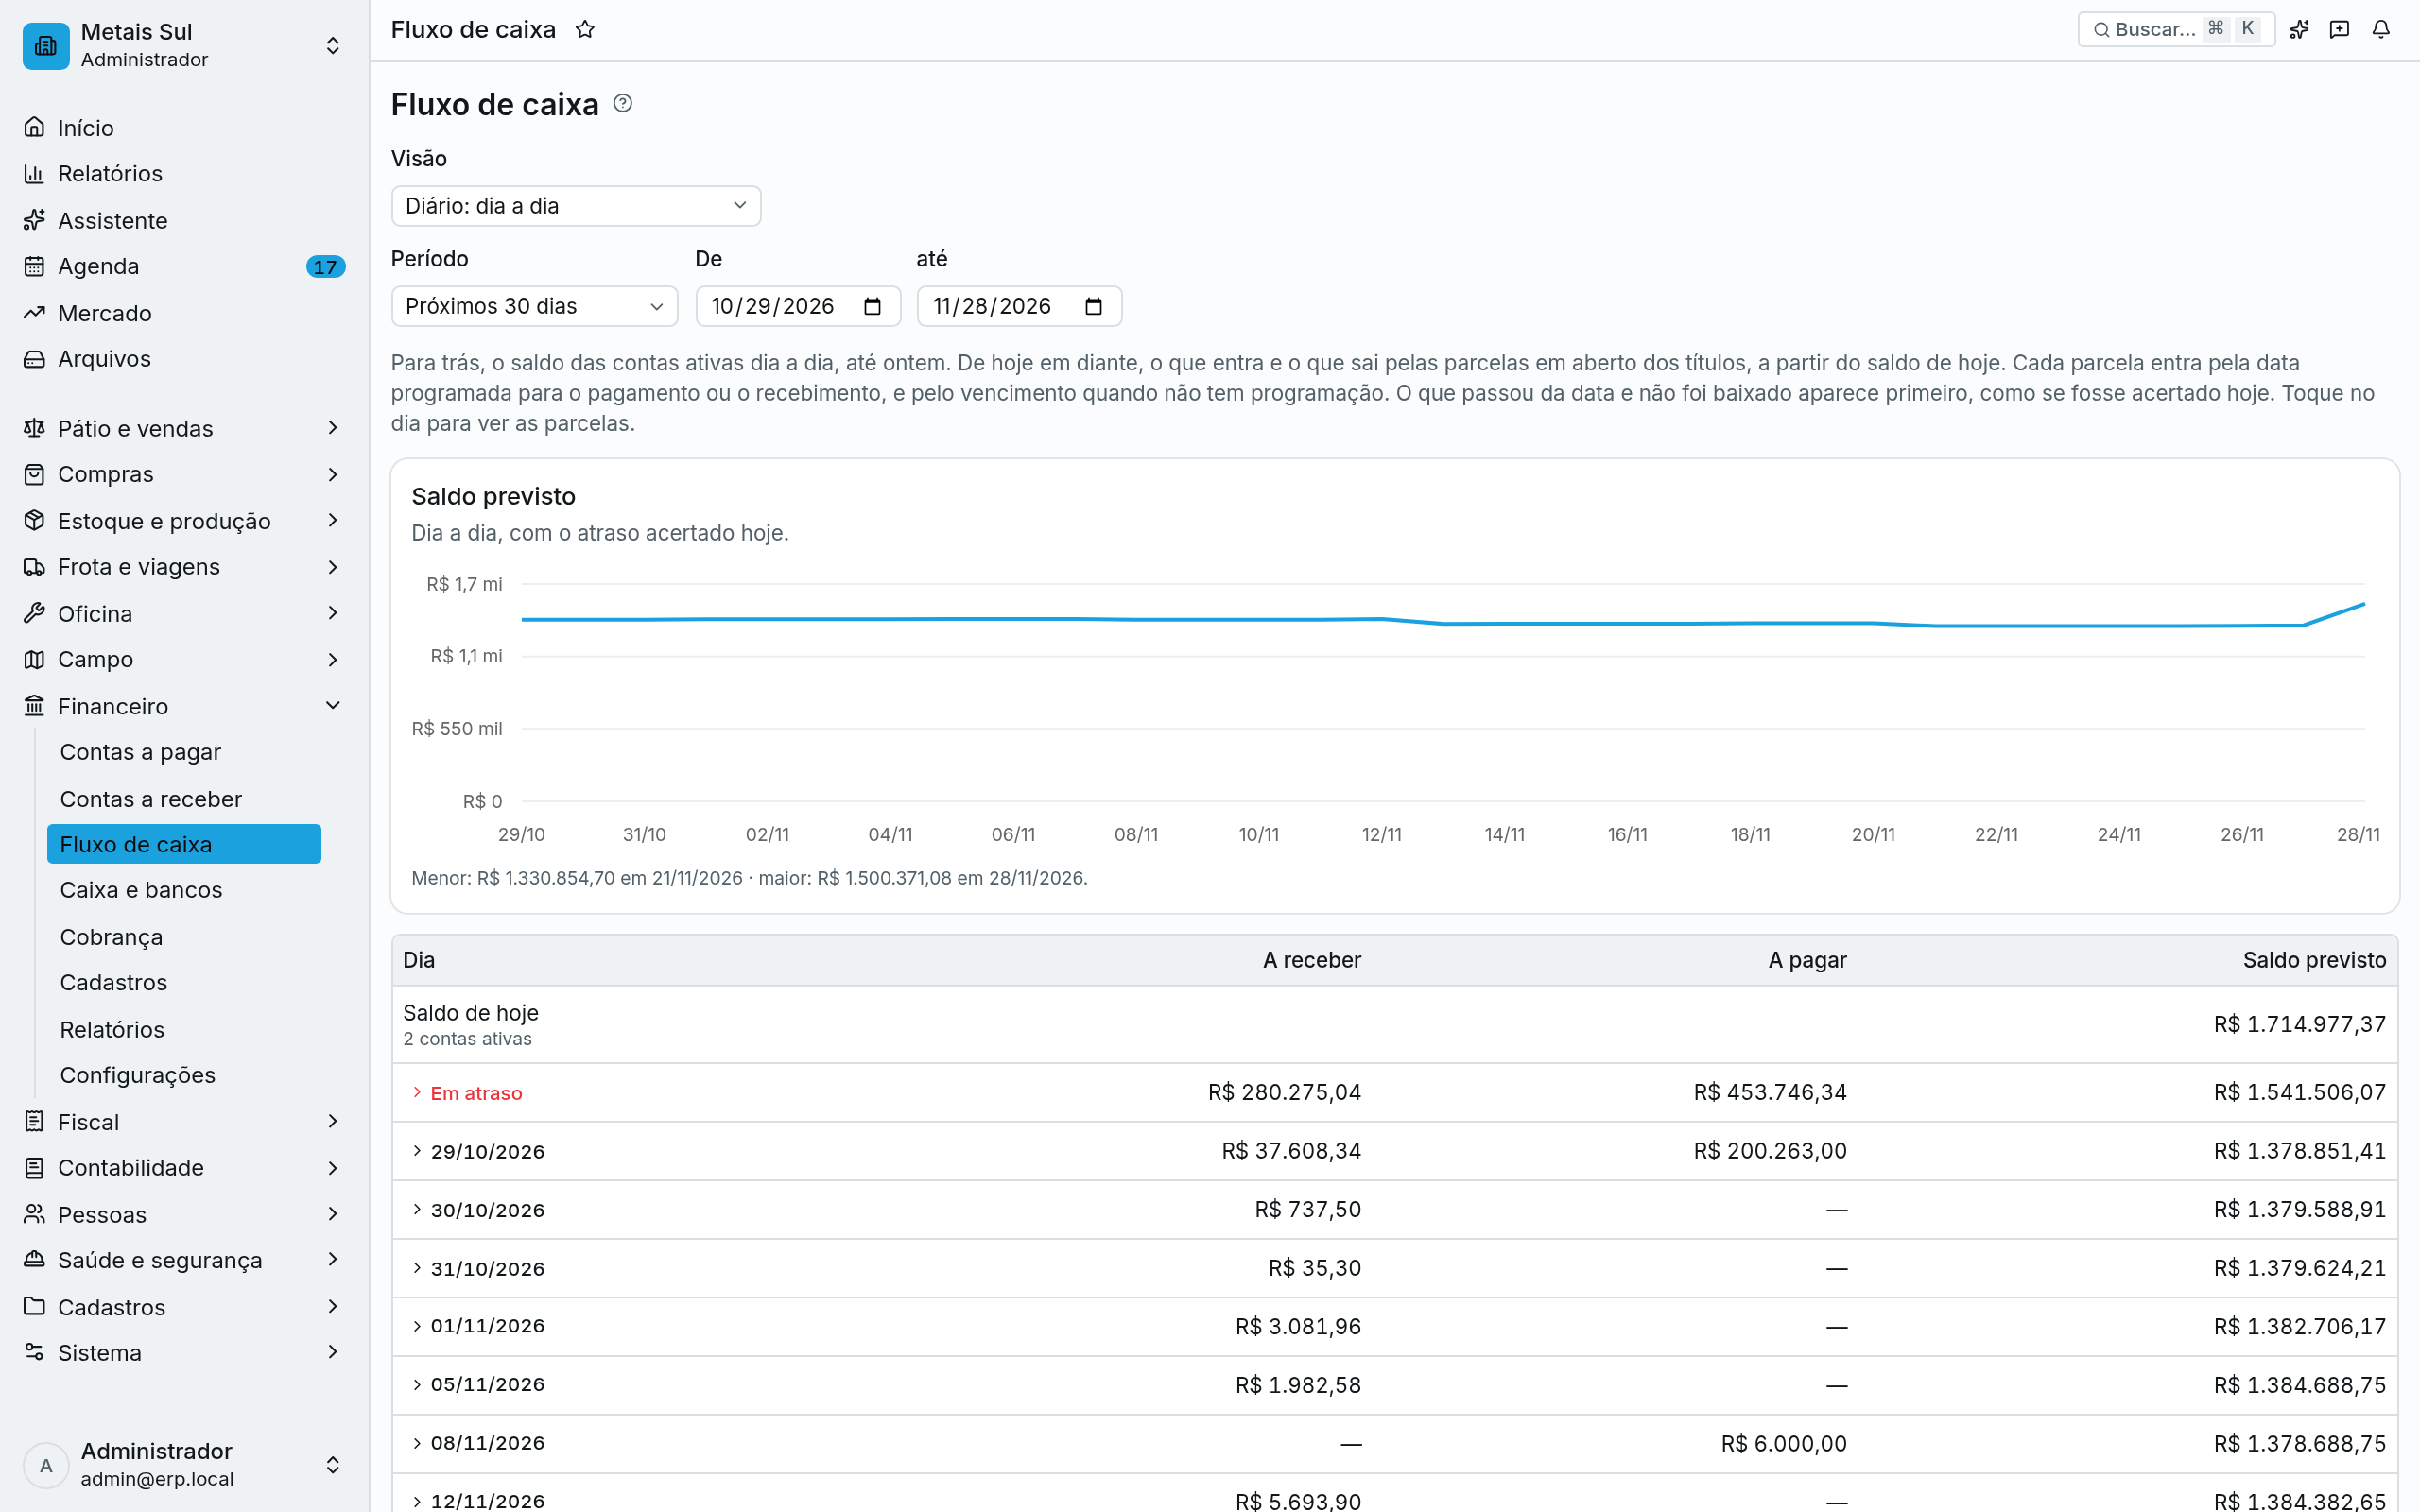Open Configurações under Financeiro
This screenshot has width=2420, height=1512.
(x=184, y=1075)
